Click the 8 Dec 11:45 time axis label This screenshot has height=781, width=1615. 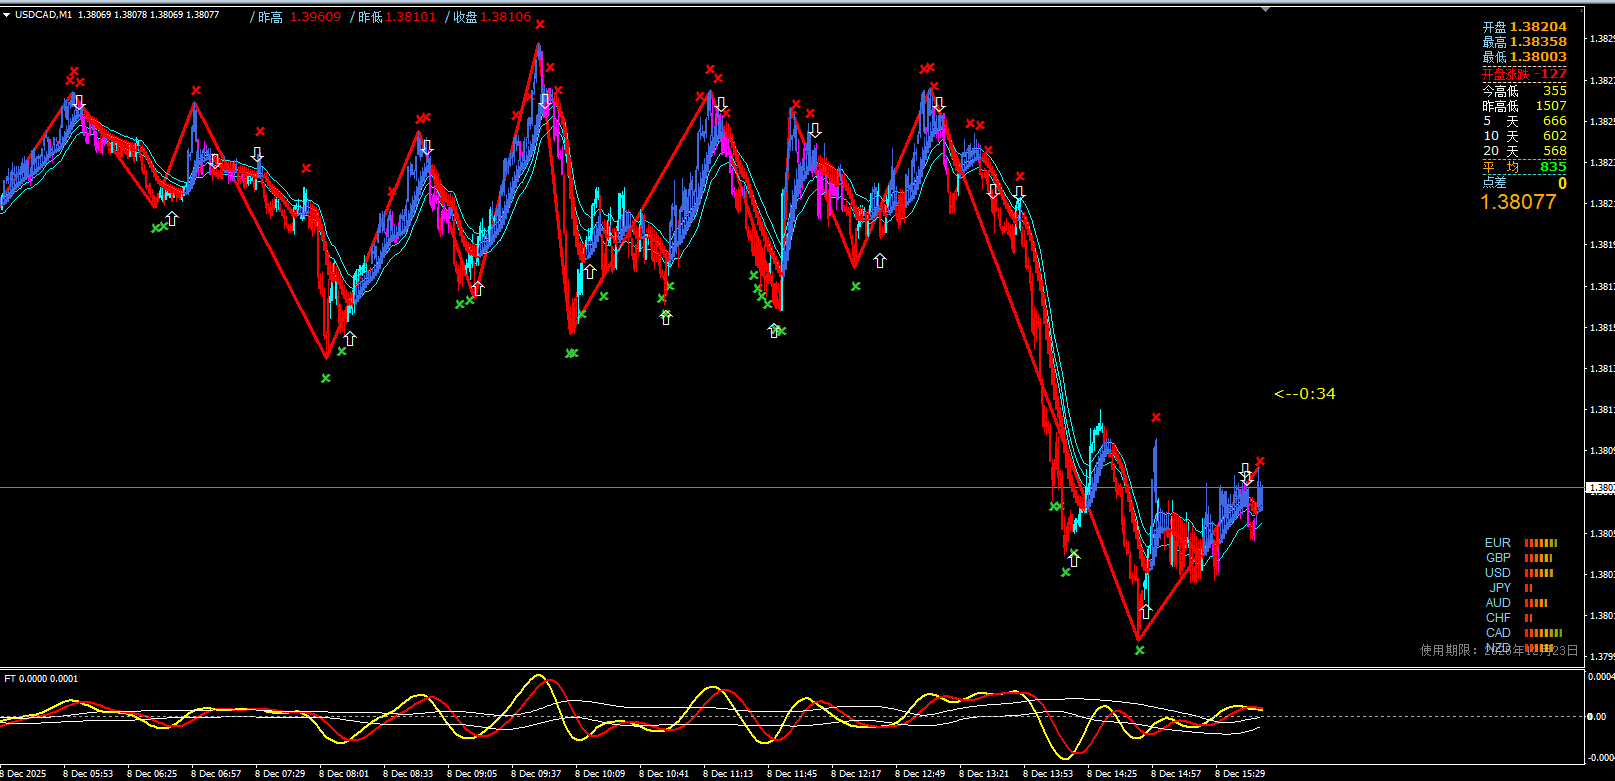792,773
